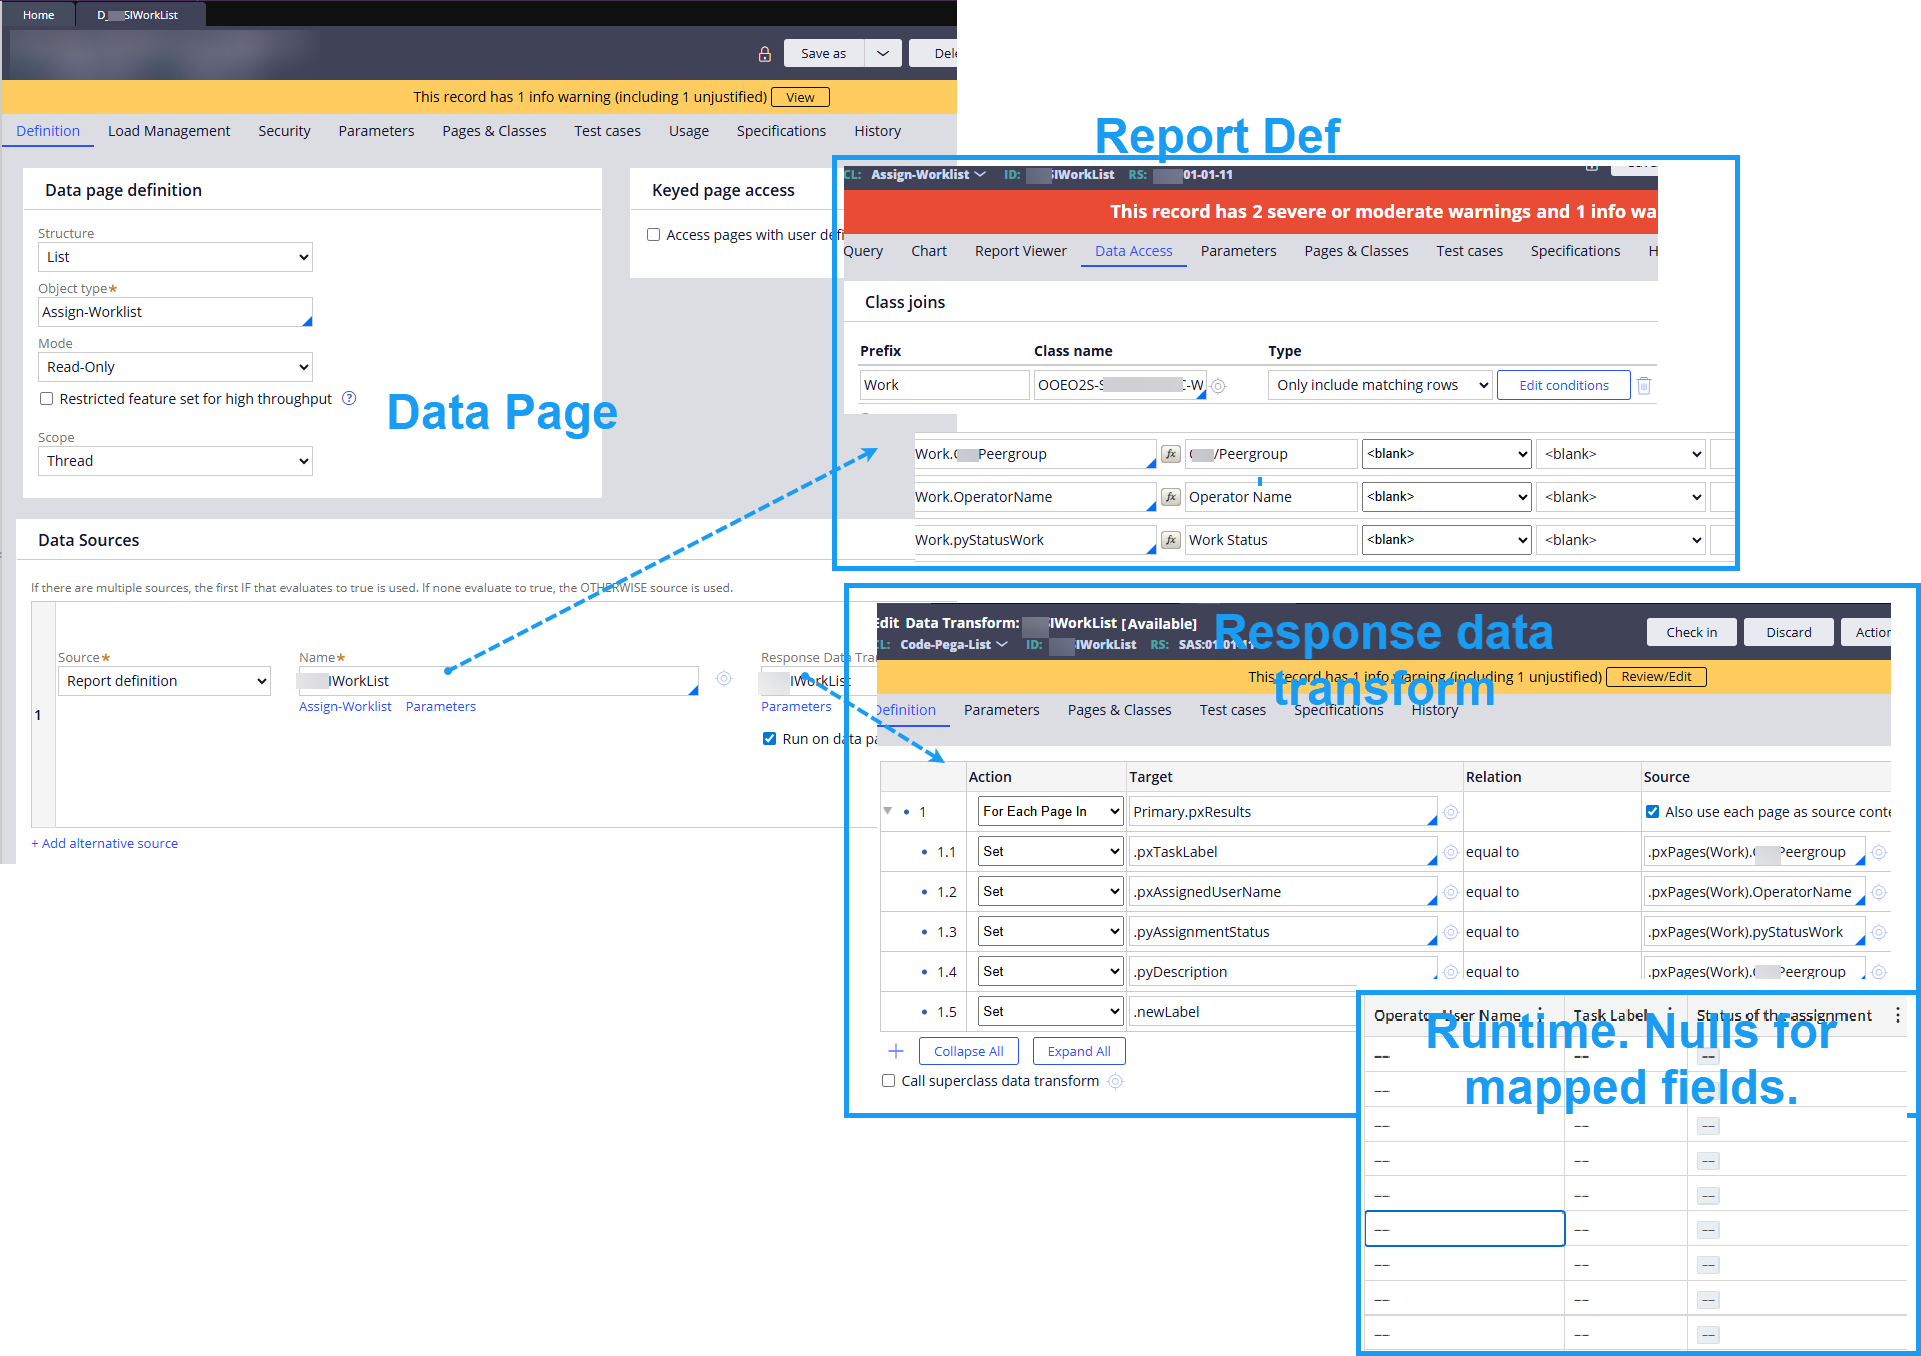
Task: Click the Add alternative source link
Action: click(x=105, y=843)
